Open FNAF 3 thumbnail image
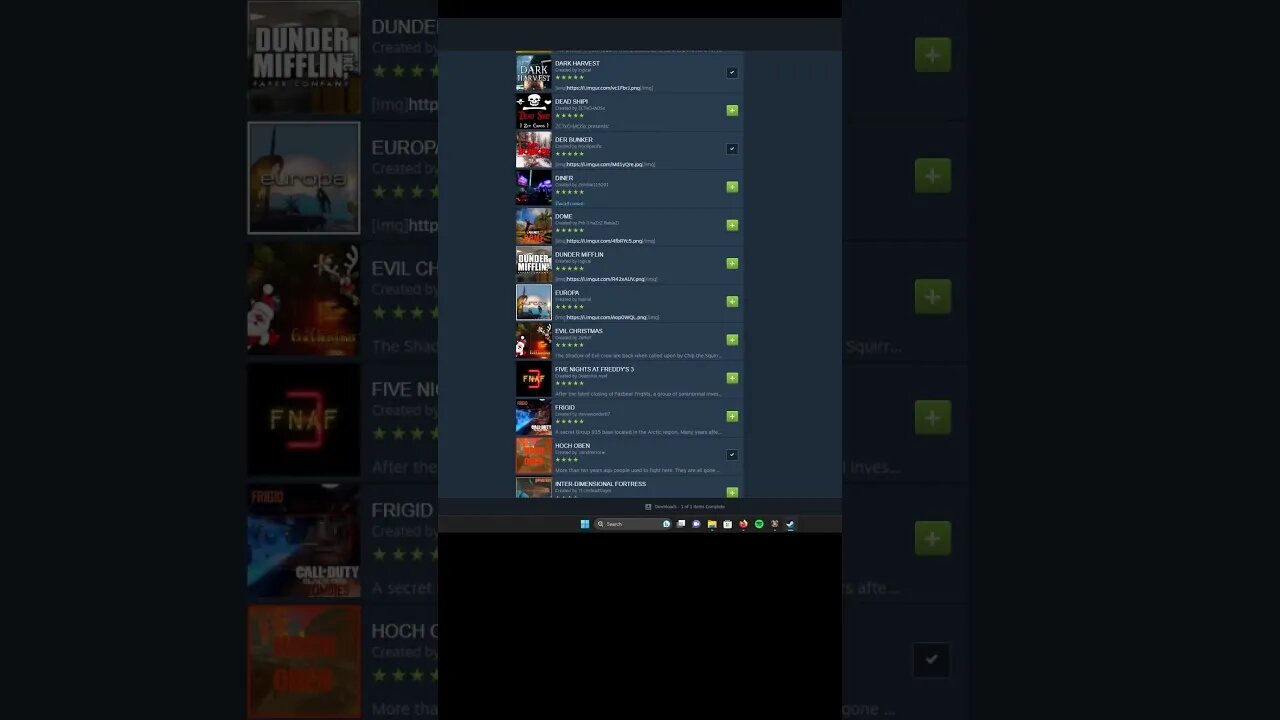1280x720 pixels. (x=533, y=378)
